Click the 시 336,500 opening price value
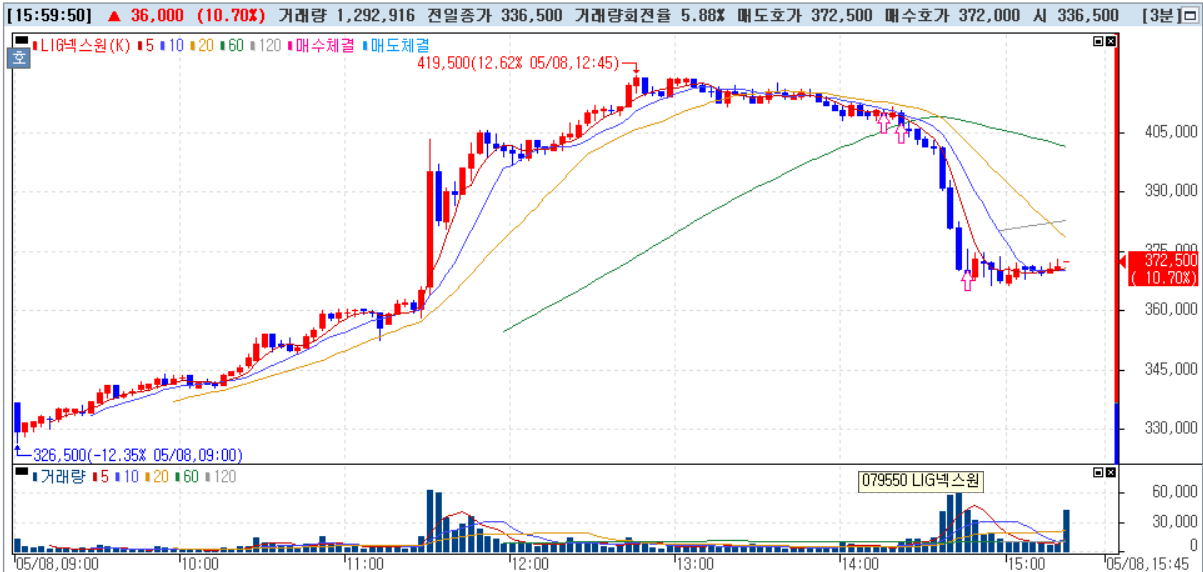 [1078, 16]
